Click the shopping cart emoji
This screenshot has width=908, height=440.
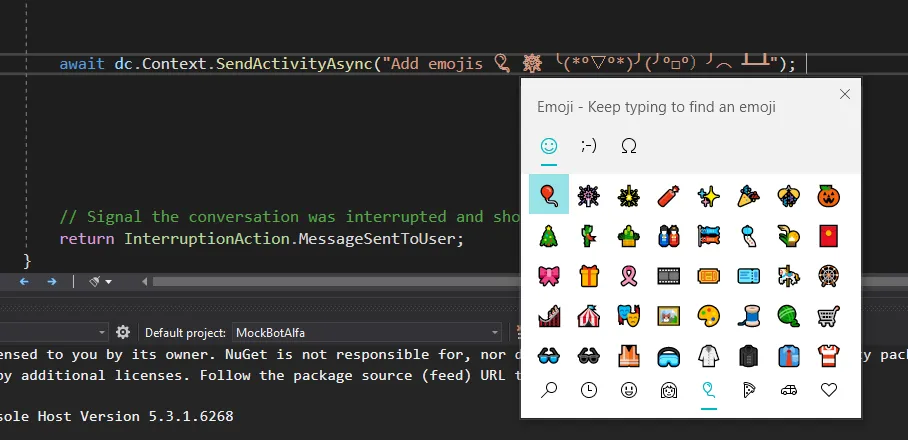tap(828, 315)
